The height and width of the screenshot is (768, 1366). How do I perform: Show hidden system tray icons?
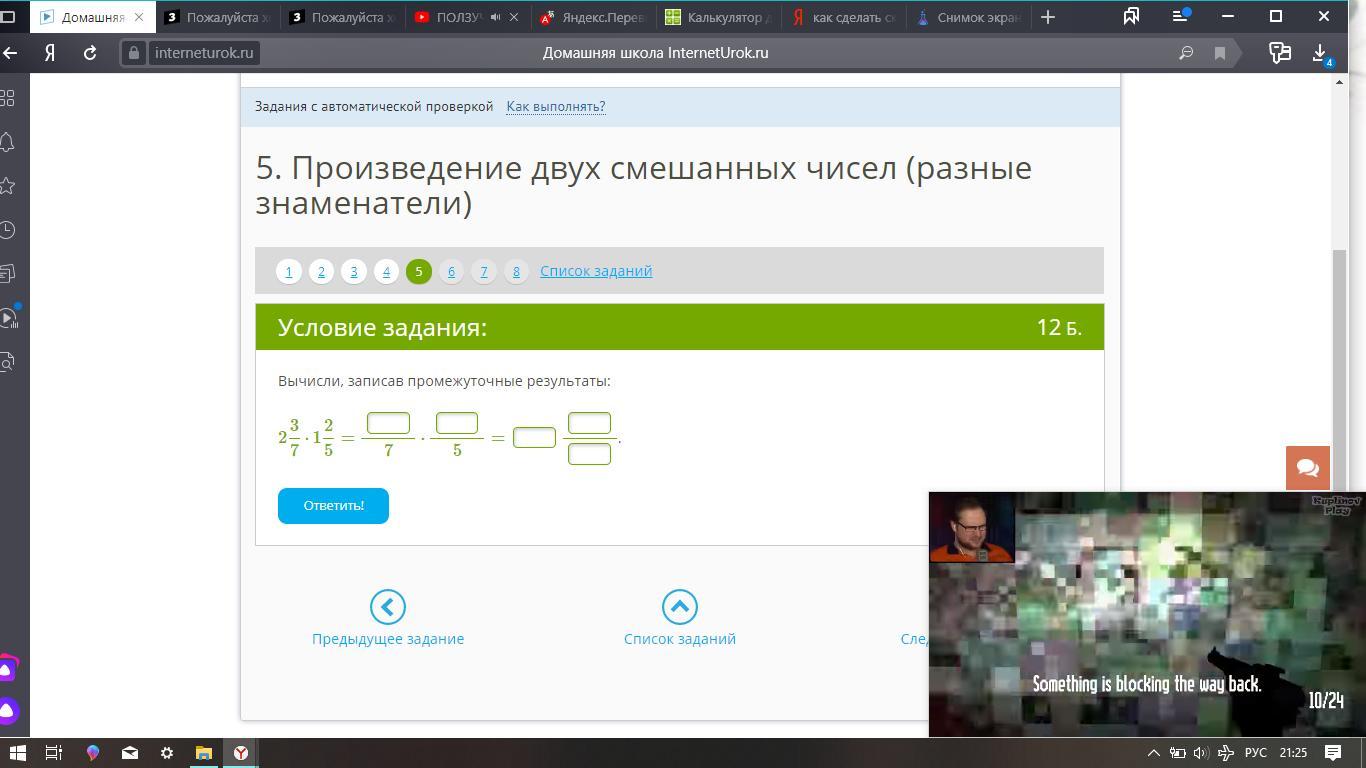[1153, 753]
